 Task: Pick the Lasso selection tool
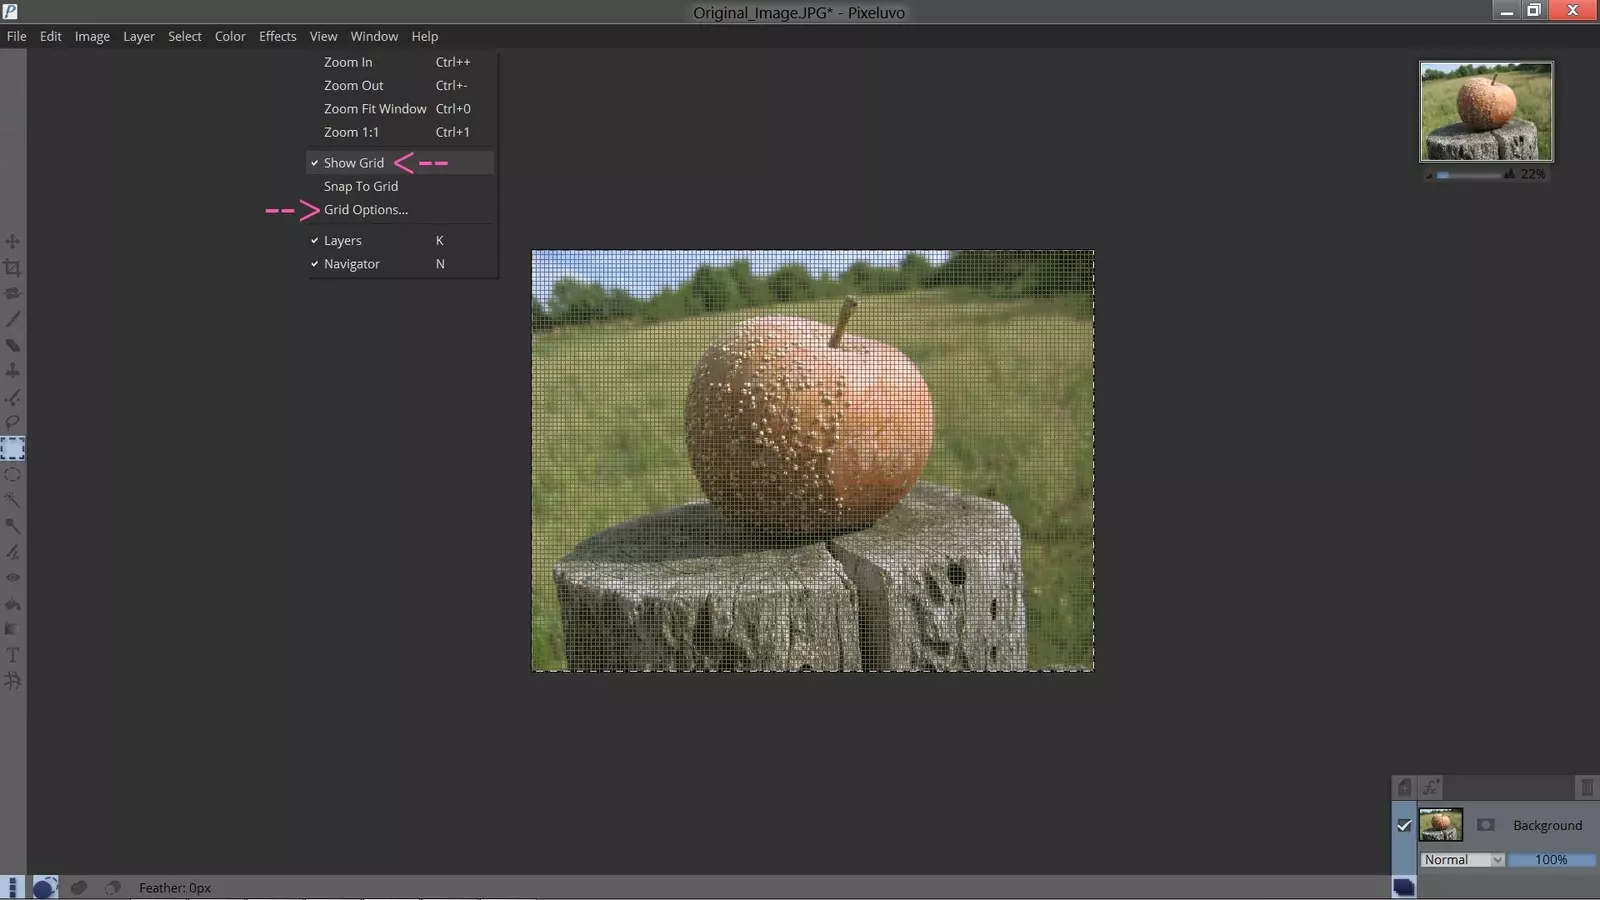(x=13, y=423)
